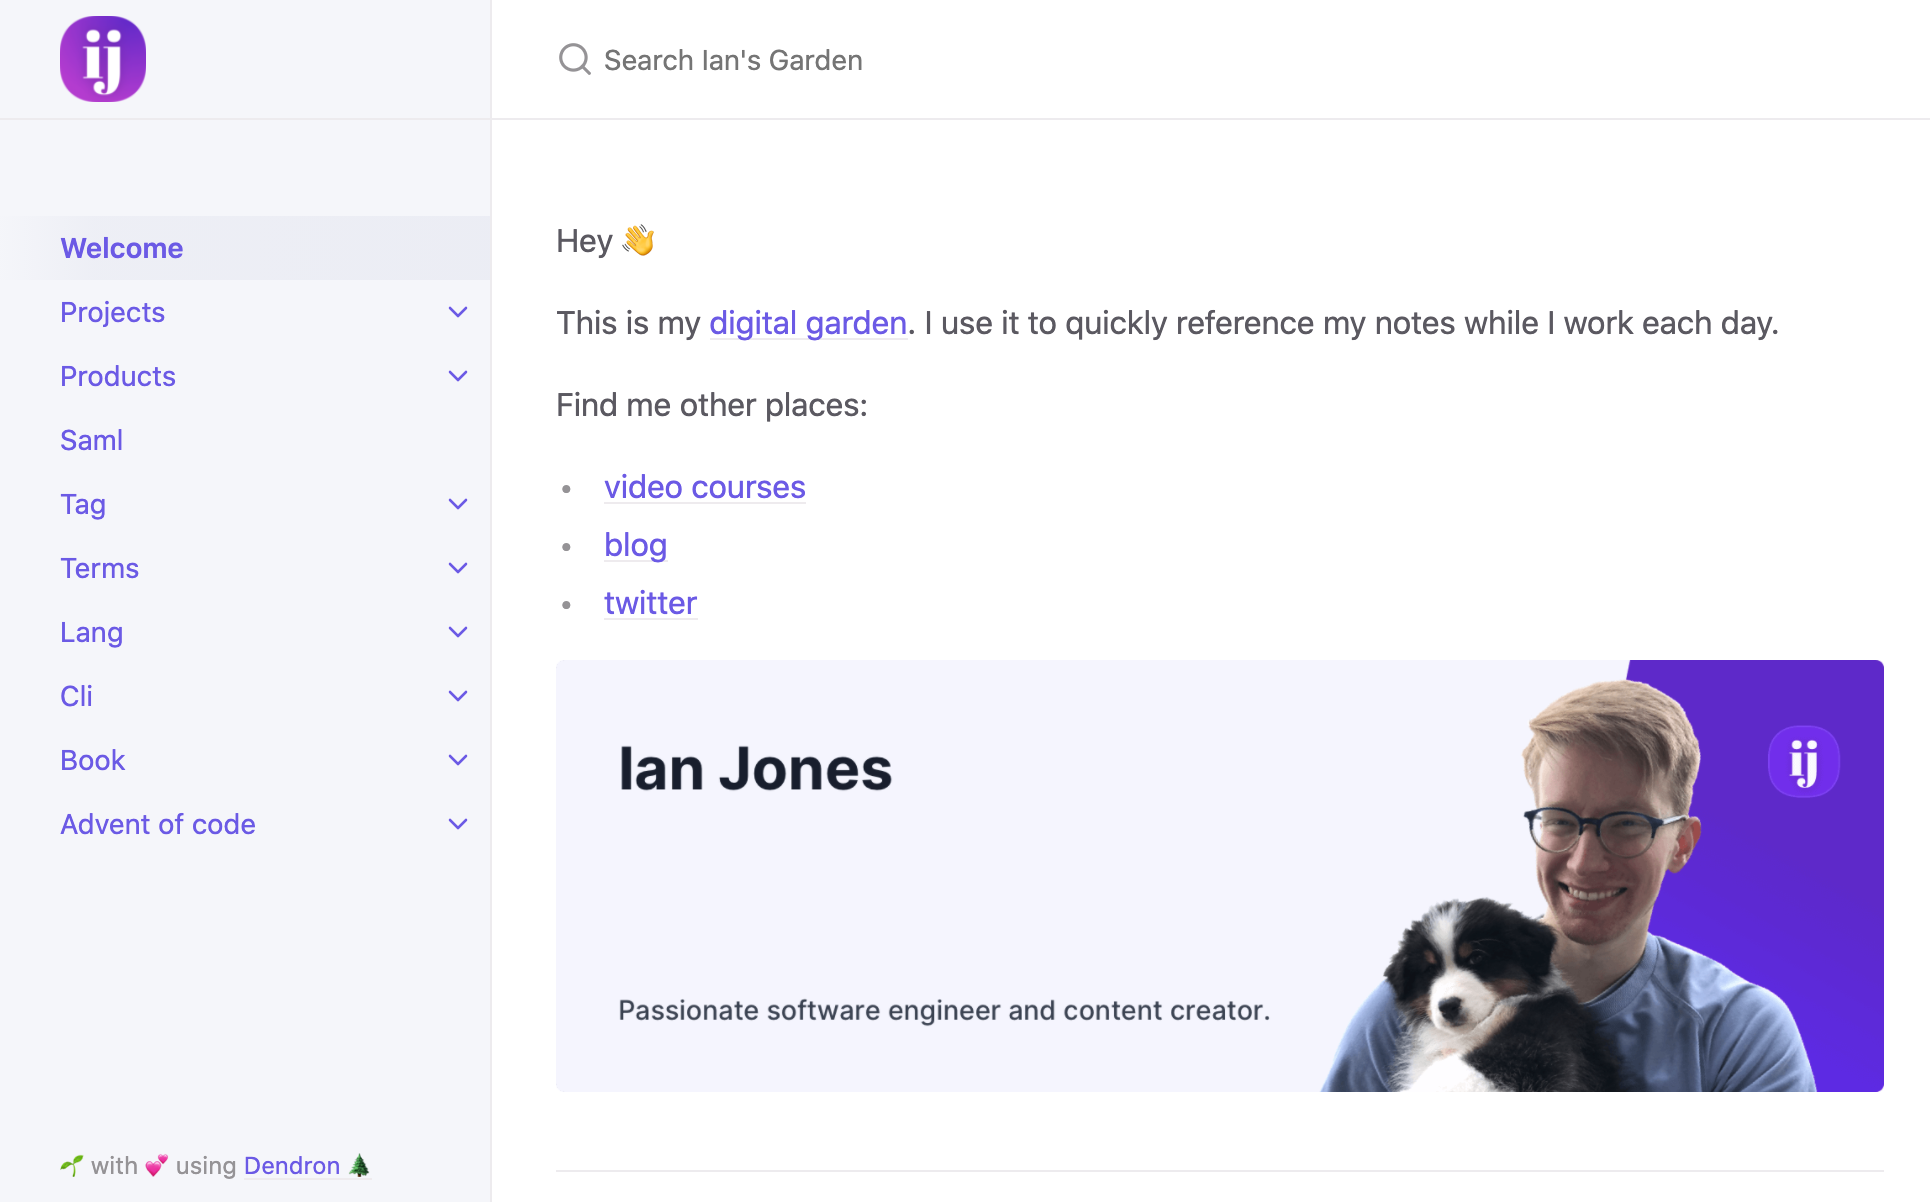Open the video courses link

tap(704, 487)
